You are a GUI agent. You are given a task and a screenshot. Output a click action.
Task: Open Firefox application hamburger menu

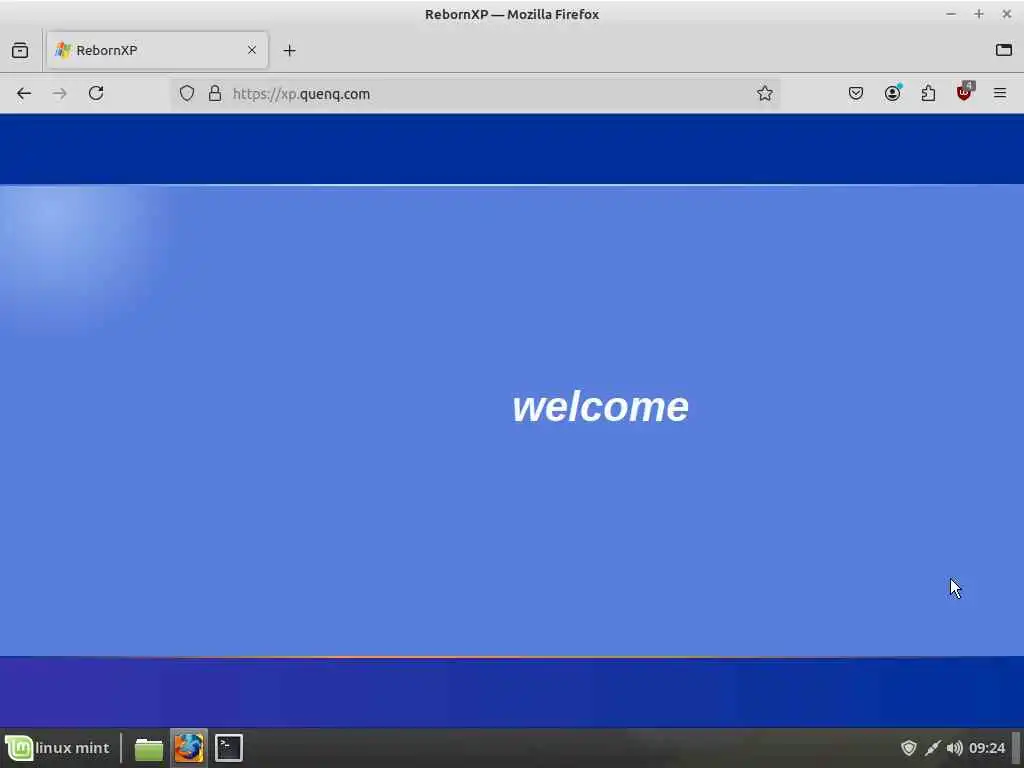point(1000,93)
